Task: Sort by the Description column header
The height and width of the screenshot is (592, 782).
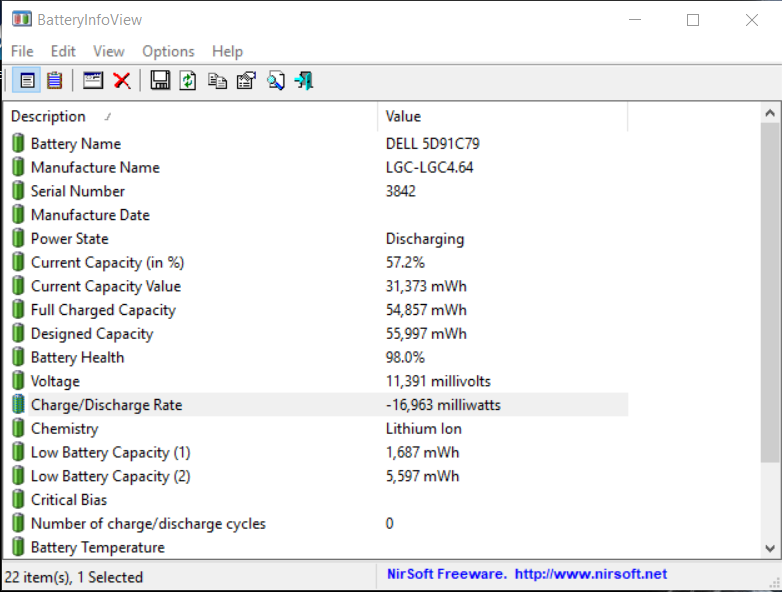Action: click(x=191, y=116)
